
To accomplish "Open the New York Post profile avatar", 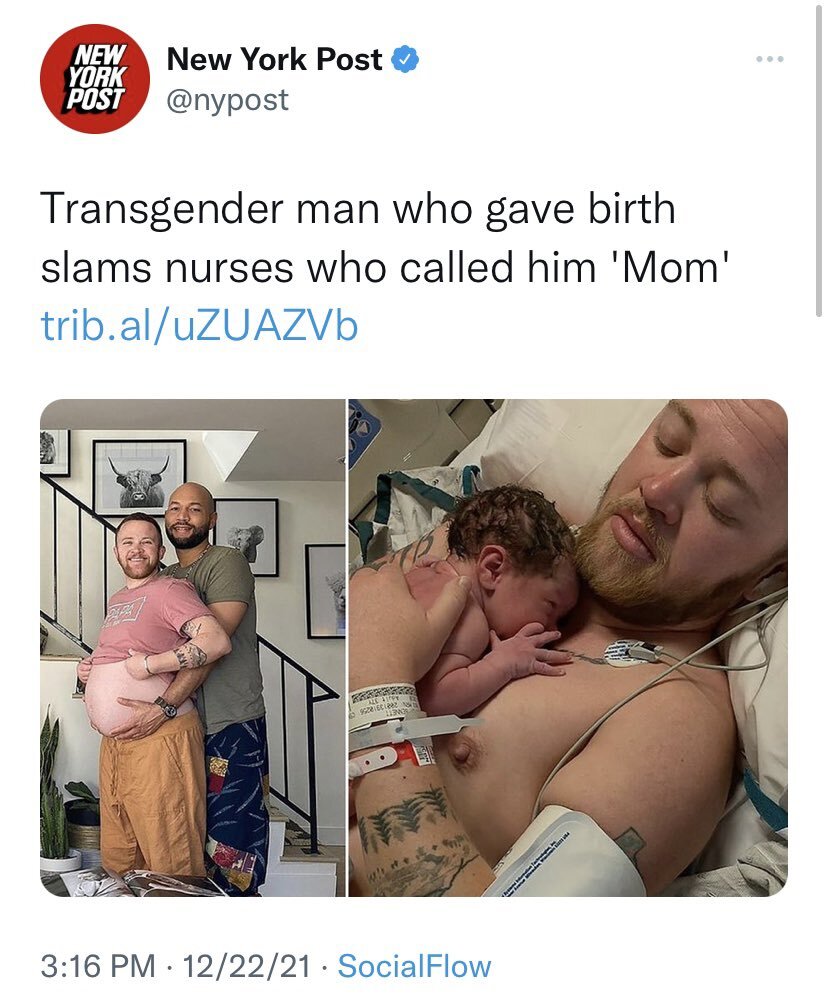I will (x=95, y=79).
